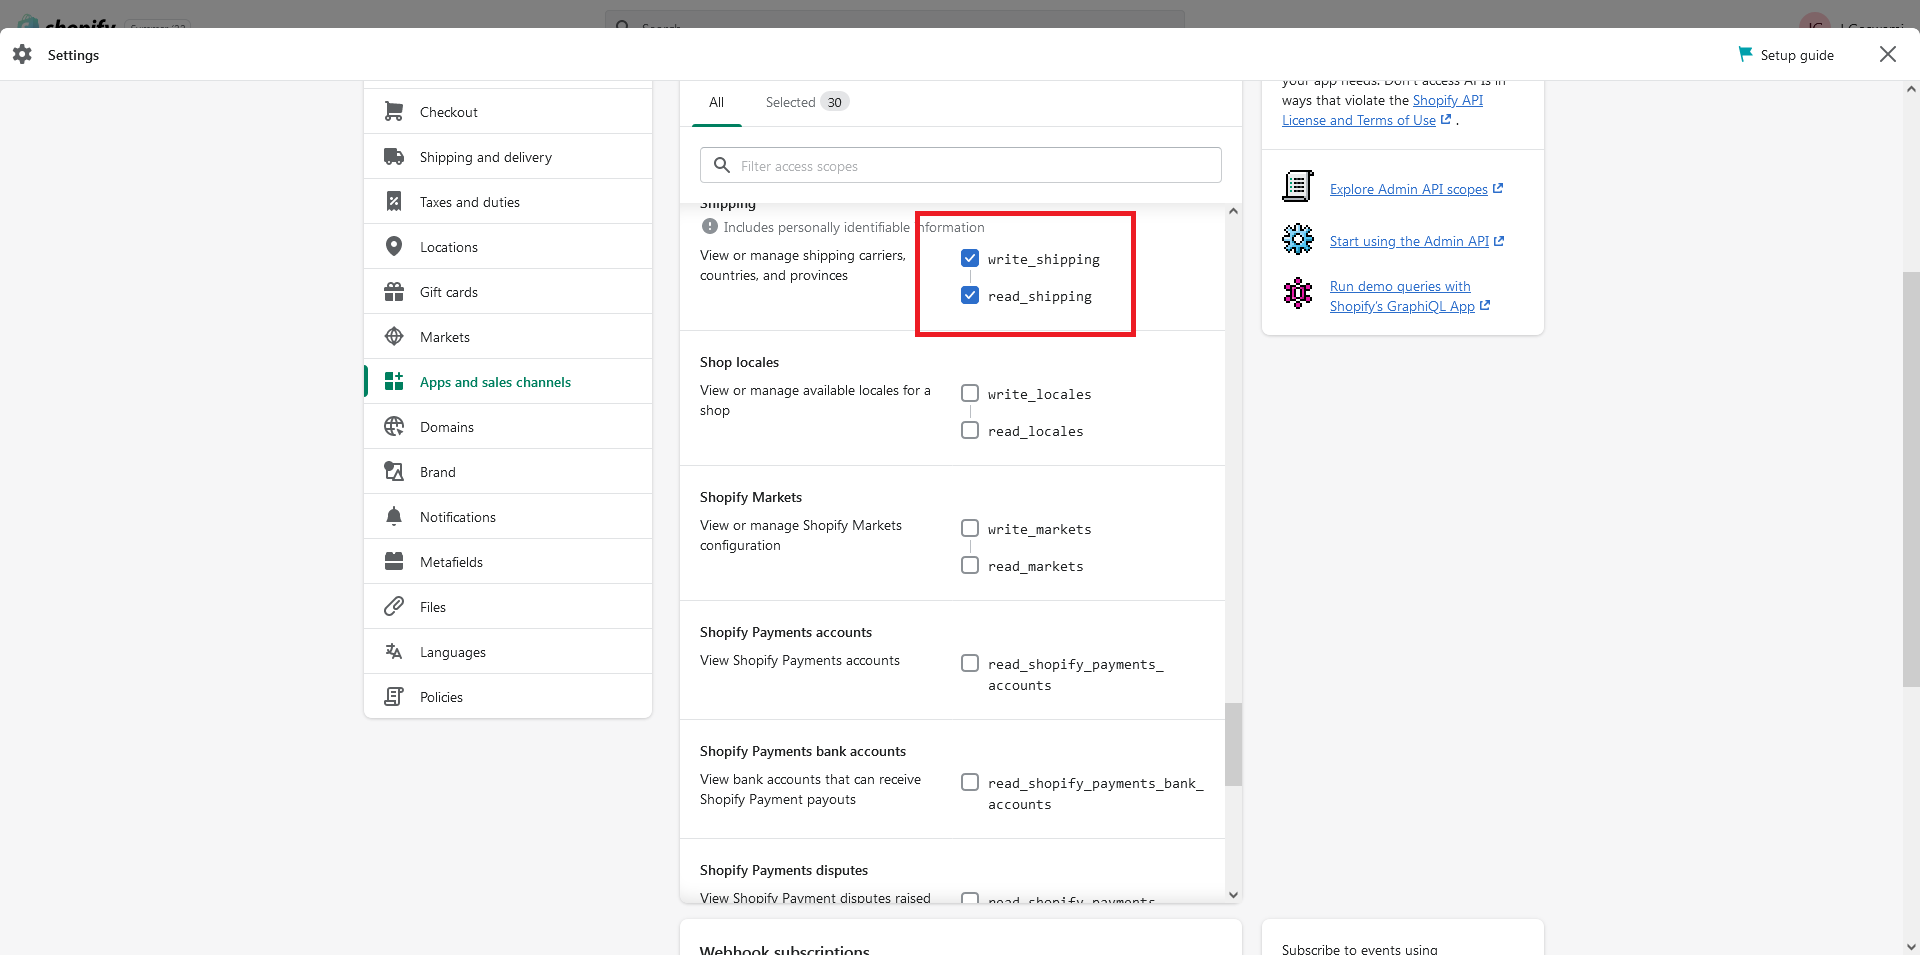1920x955 pixels.
Task: Click the Apps and sales channels icon
Action: 394,382
